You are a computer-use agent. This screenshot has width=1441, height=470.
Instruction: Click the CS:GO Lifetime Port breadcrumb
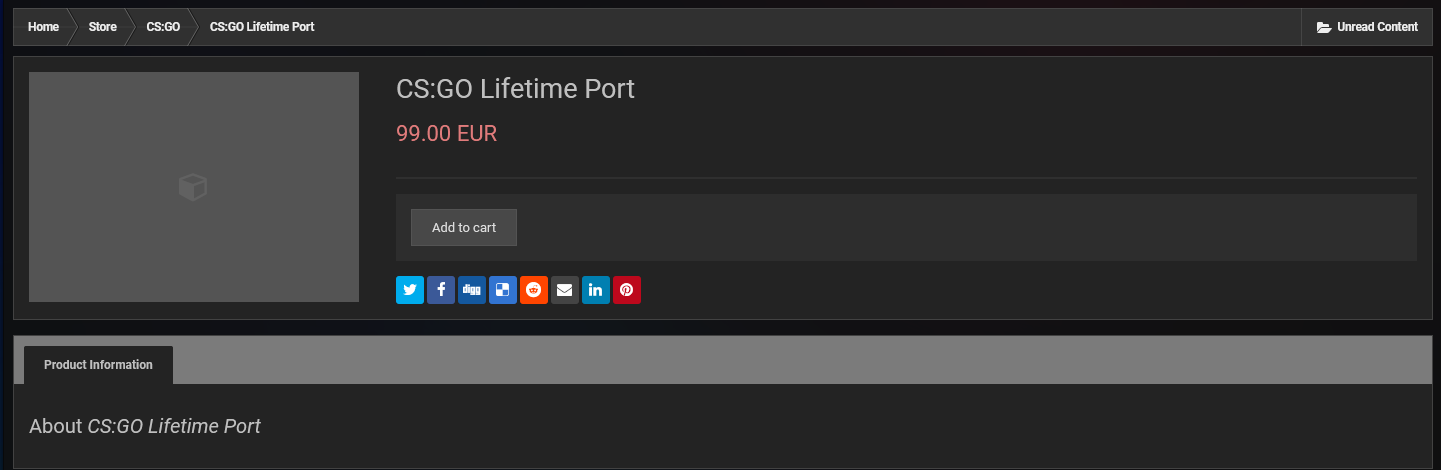(262, 27)
